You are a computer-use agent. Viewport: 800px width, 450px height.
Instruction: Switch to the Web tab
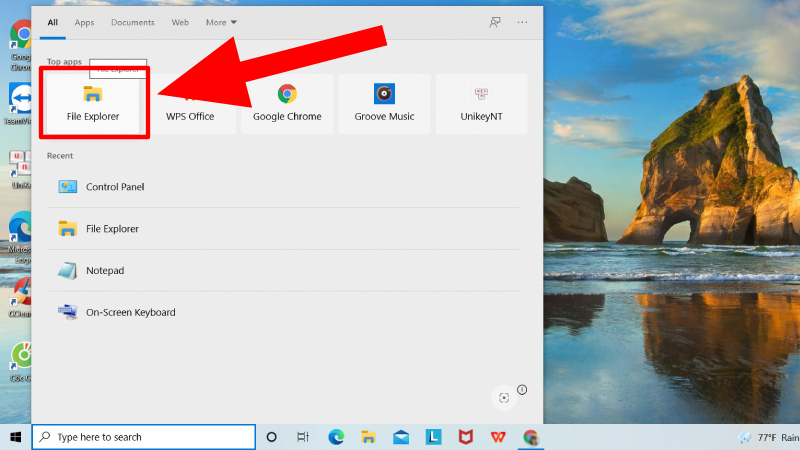click(180, 22)
